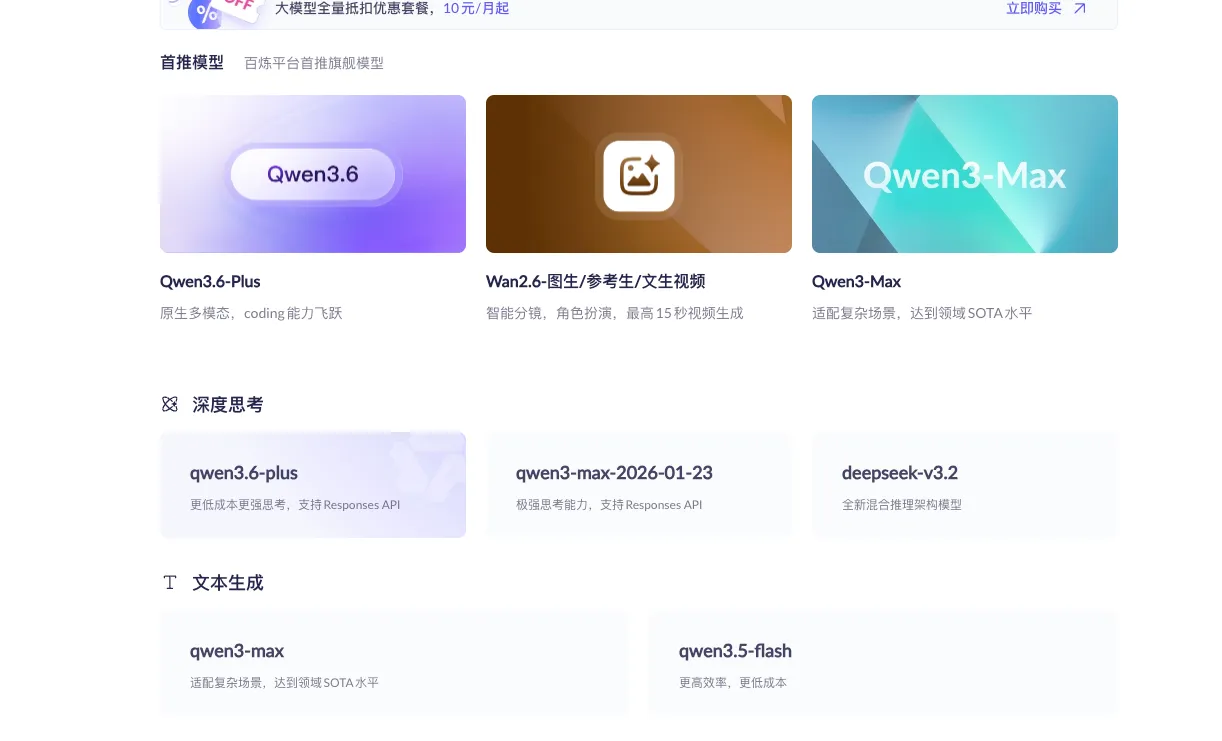Select the qwen3-max-2026-01-23 model card

point(639,485)
